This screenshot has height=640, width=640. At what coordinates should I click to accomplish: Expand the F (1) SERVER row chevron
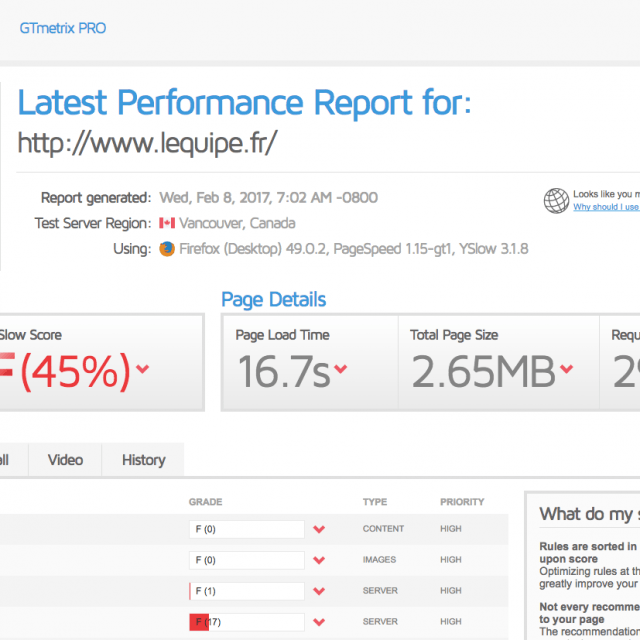coord(319,591)
